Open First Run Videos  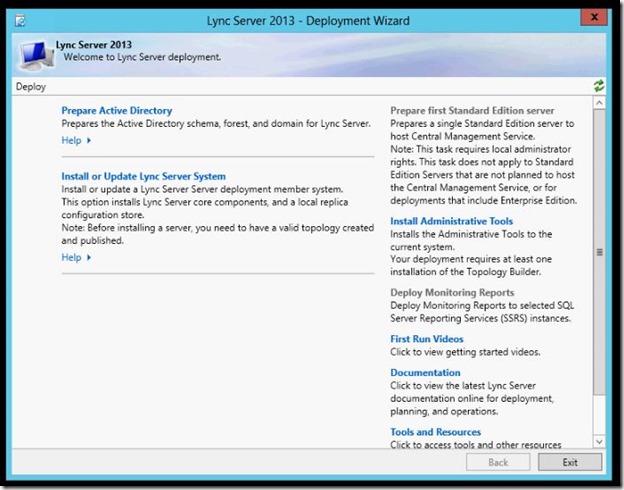(427, 339)
